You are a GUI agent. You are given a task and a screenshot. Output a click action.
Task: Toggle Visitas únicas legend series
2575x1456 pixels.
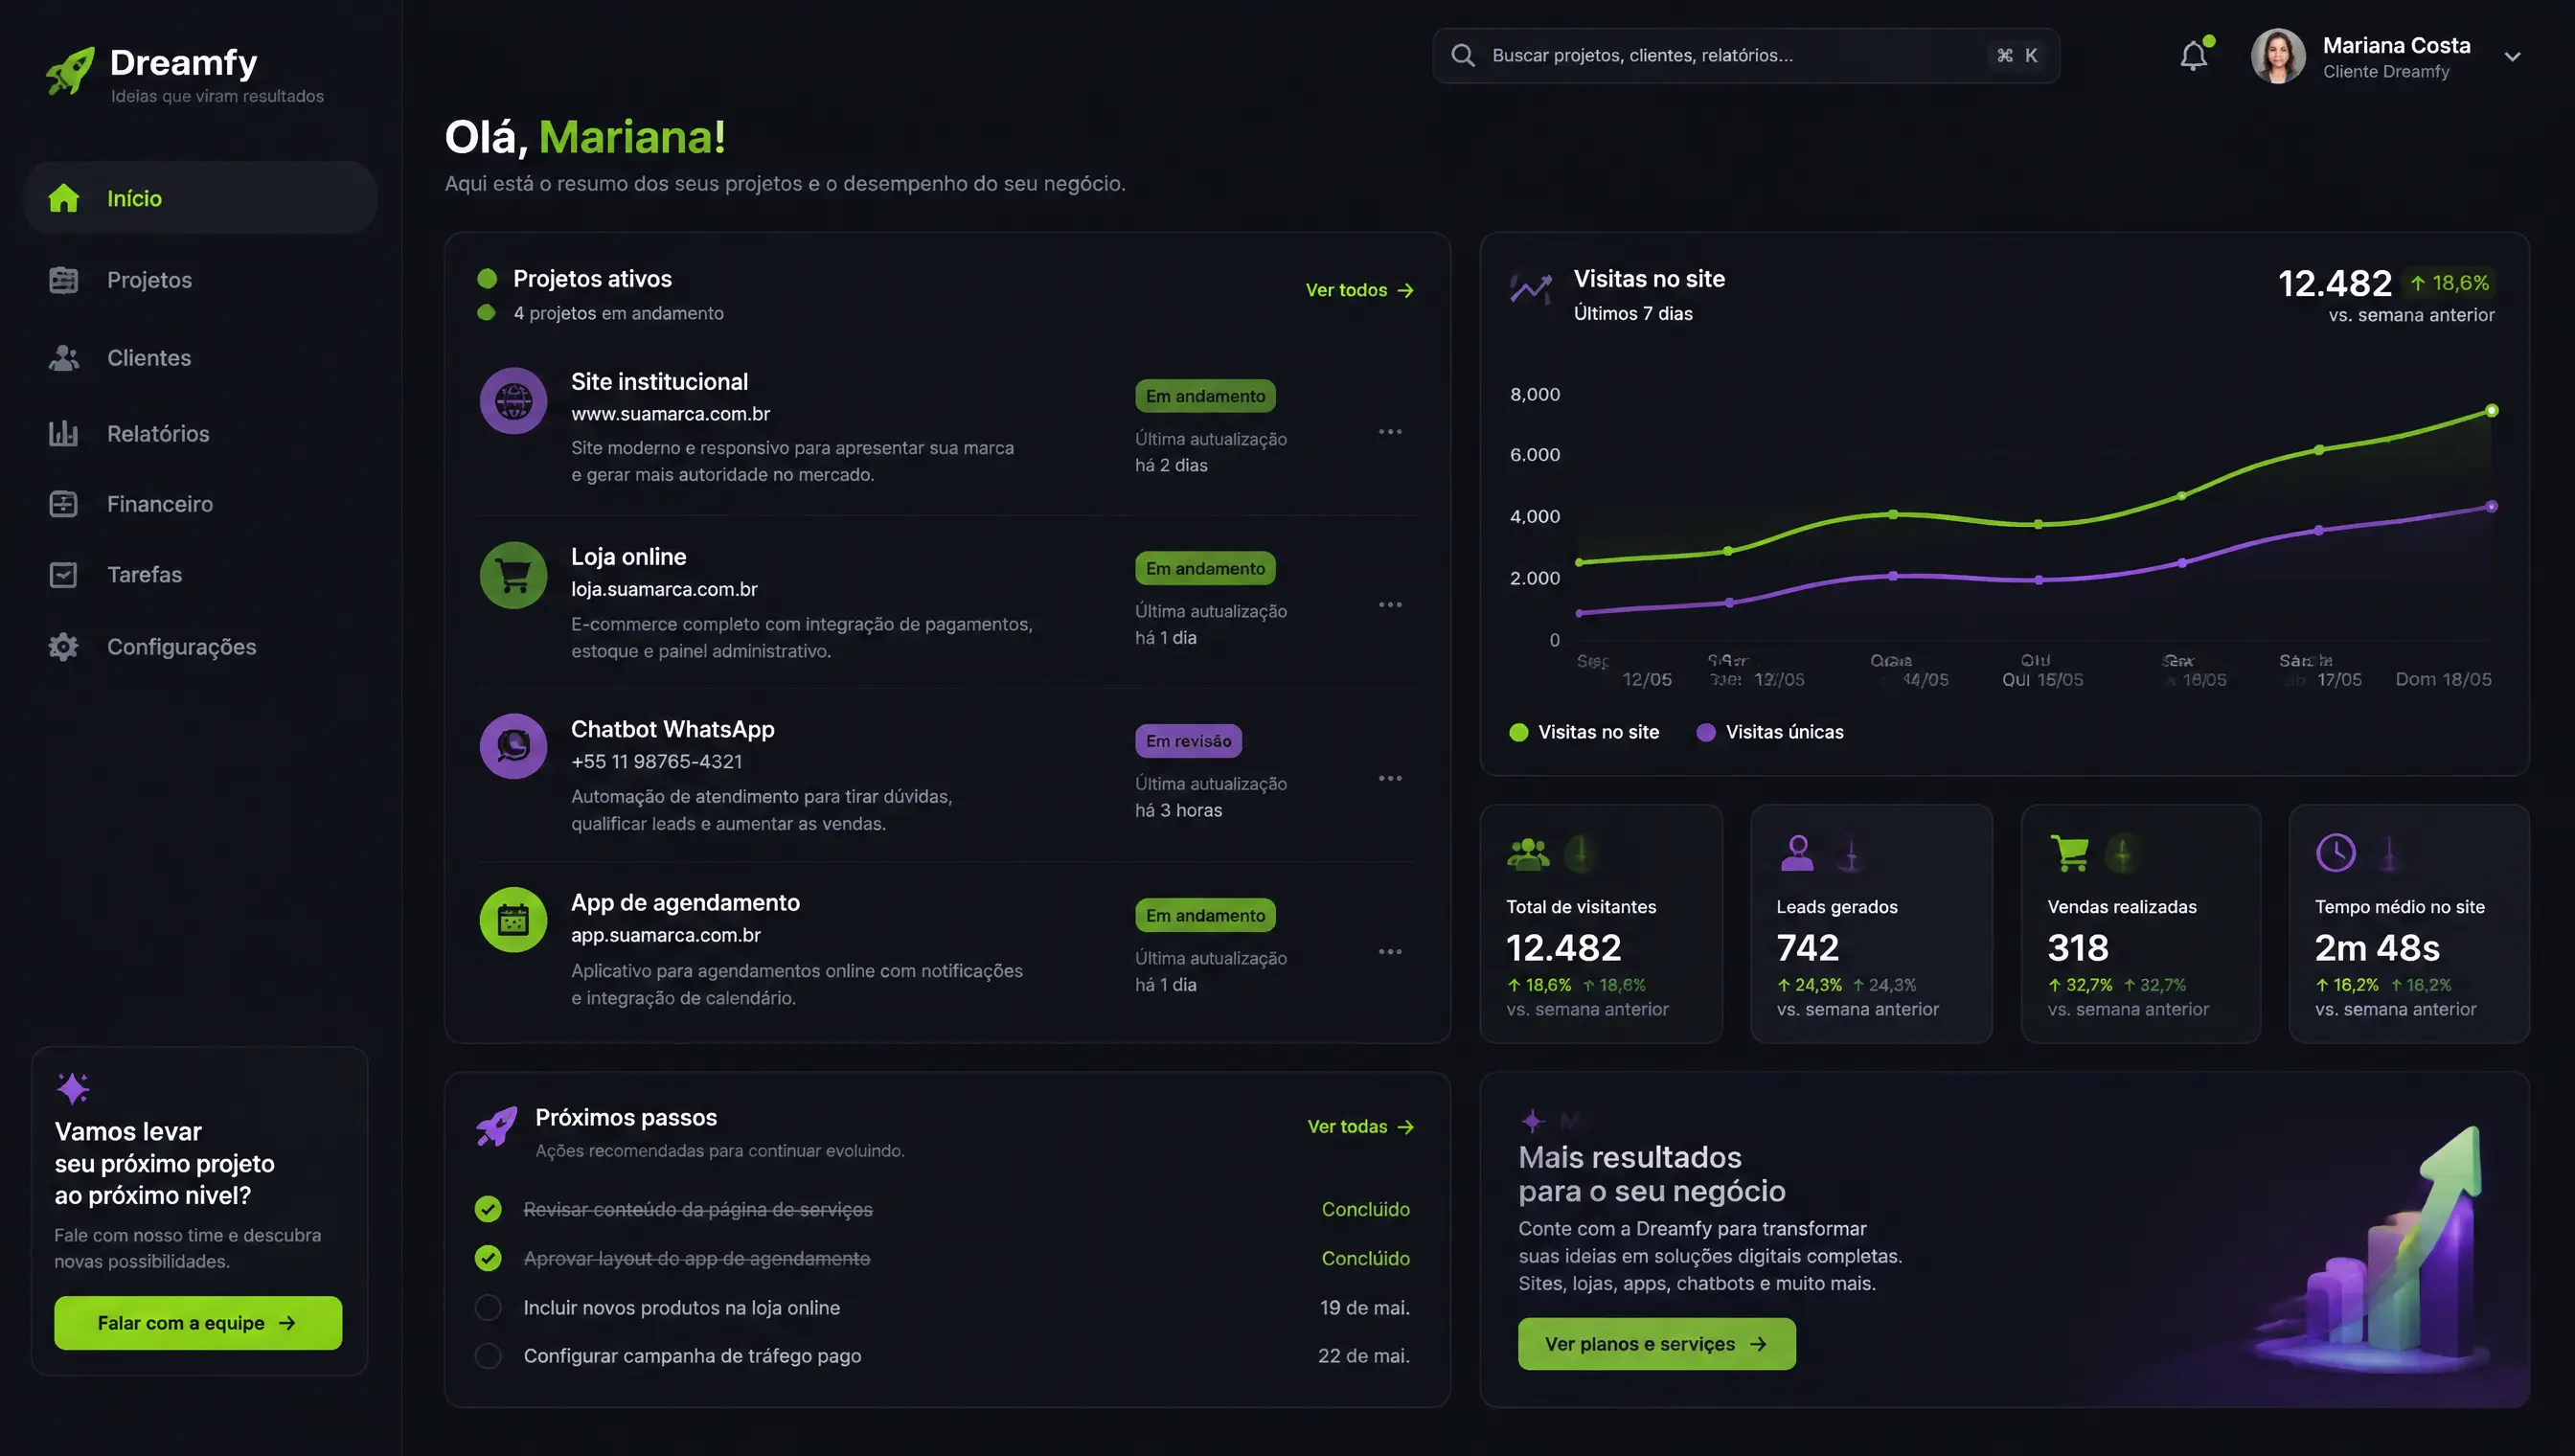pyautogui.click(x=1770, y=732)
